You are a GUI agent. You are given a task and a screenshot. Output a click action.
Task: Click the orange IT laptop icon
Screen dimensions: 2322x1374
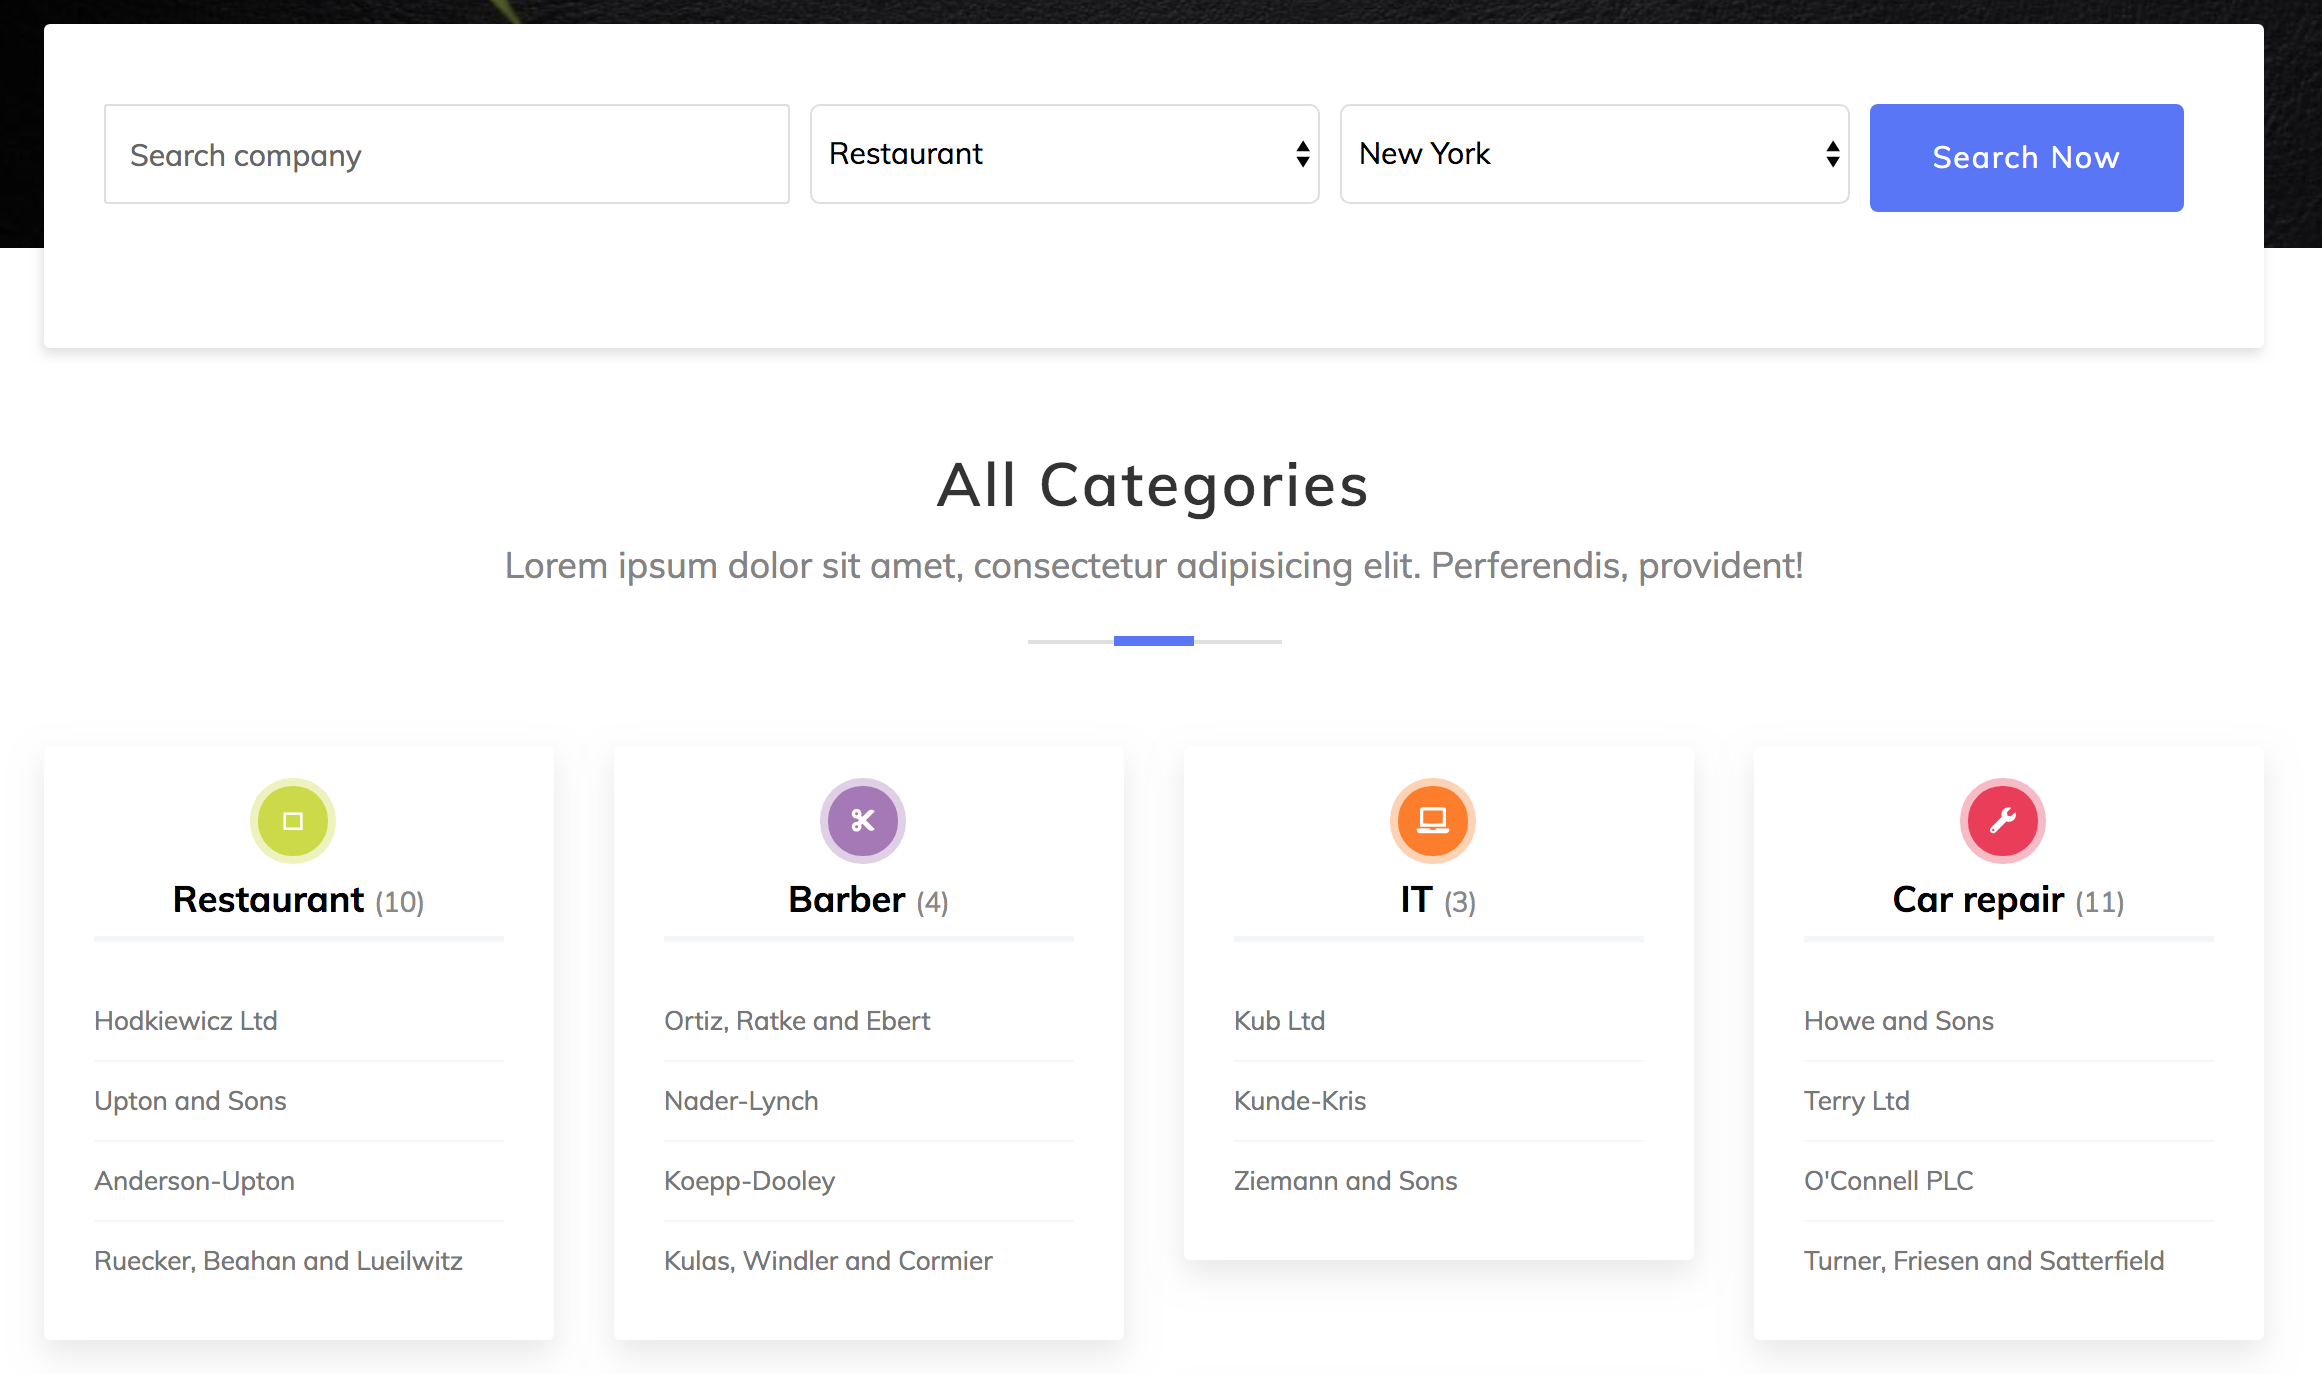point(1432,820)
